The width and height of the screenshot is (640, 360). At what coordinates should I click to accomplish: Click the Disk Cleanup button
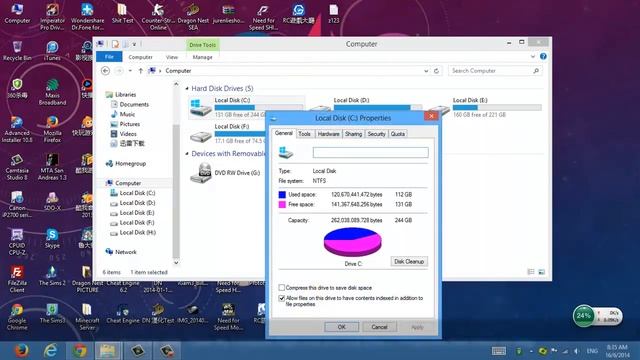pos(409,262)
